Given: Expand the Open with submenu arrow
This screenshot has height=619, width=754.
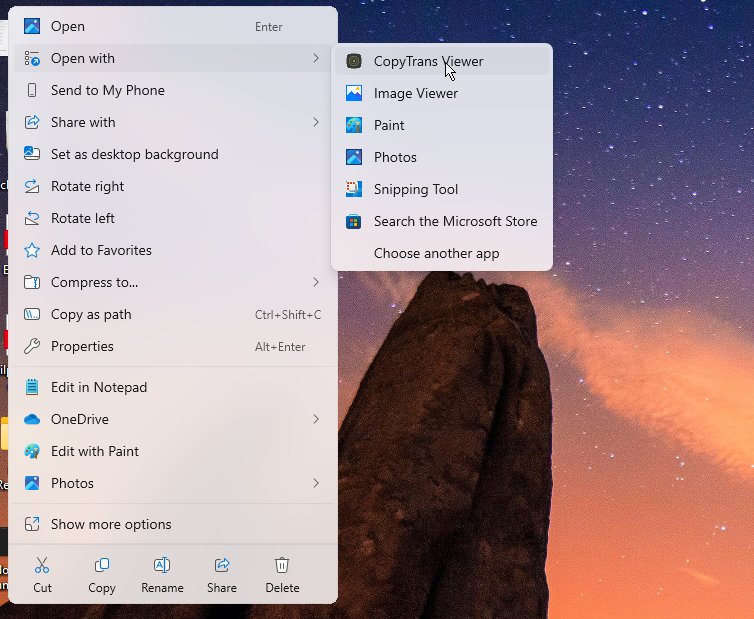Looking at the screenshot, I should [x=316, y=58].
